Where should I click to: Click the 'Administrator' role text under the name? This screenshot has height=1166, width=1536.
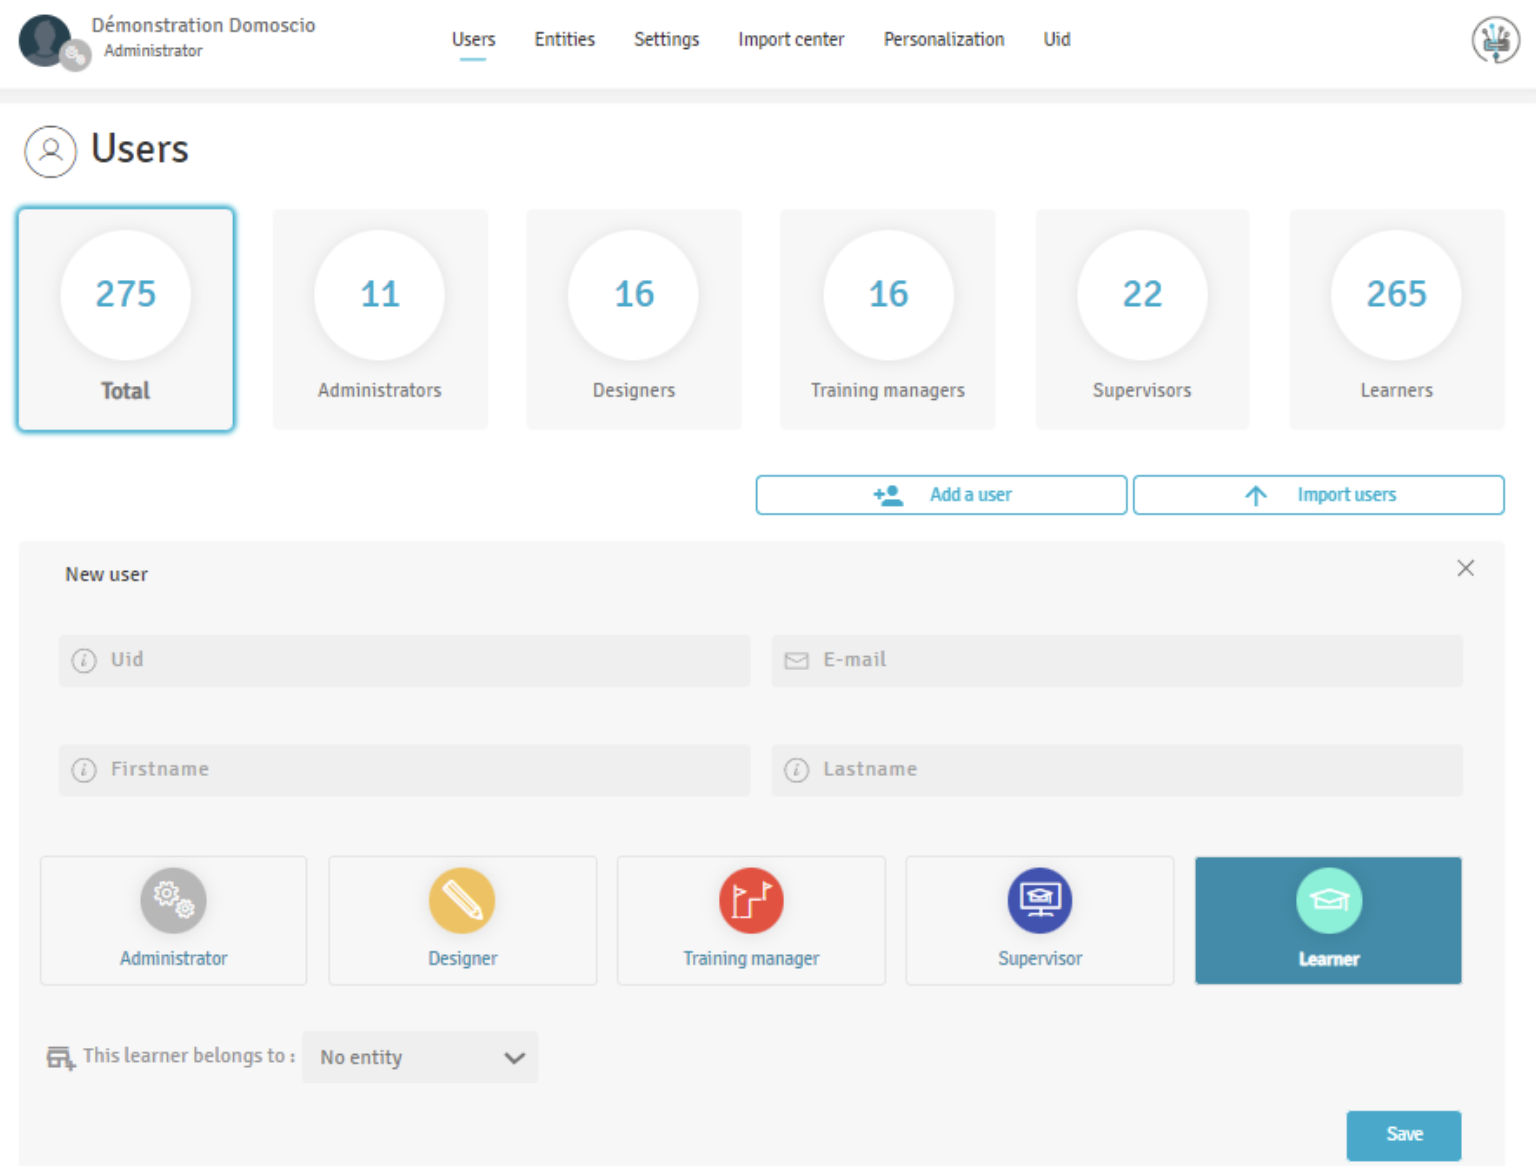(153, 51)
